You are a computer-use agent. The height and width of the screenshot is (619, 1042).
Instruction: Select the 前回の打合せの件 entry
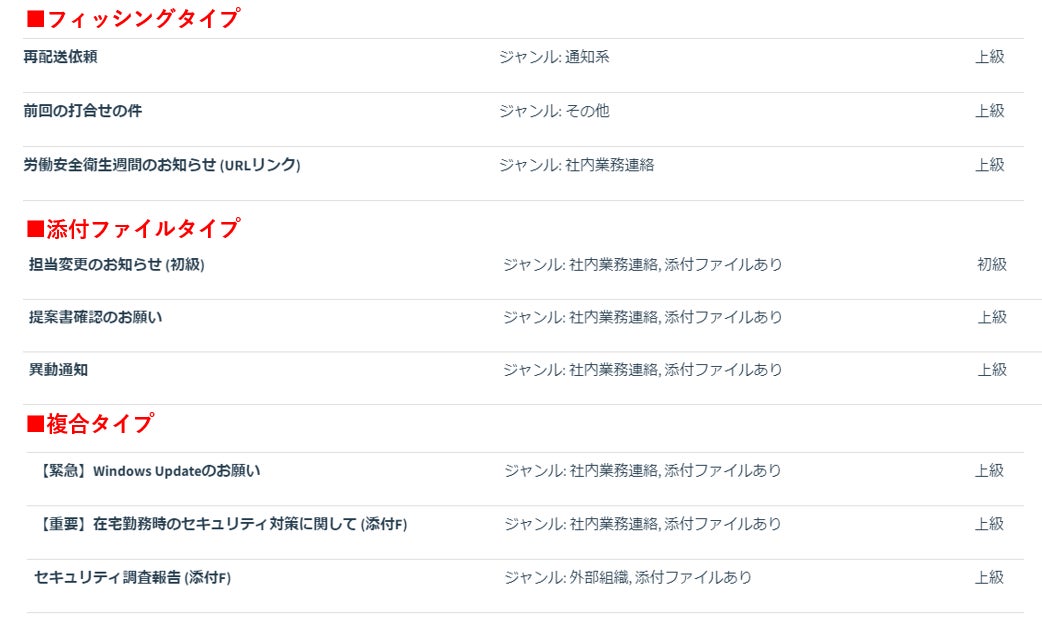pyautogui.click(x=82, y=111)
